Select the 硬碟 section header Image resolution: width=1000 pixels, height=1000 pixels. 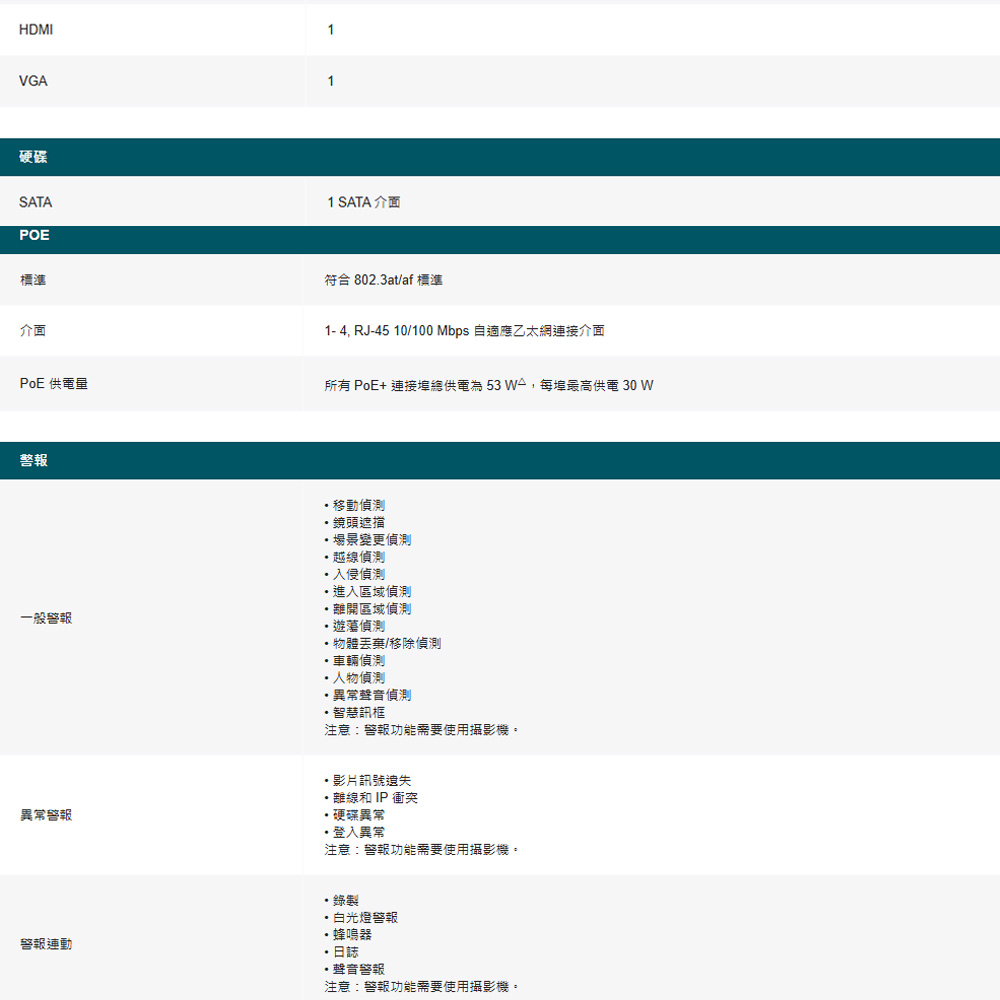[x=34, y=157]
